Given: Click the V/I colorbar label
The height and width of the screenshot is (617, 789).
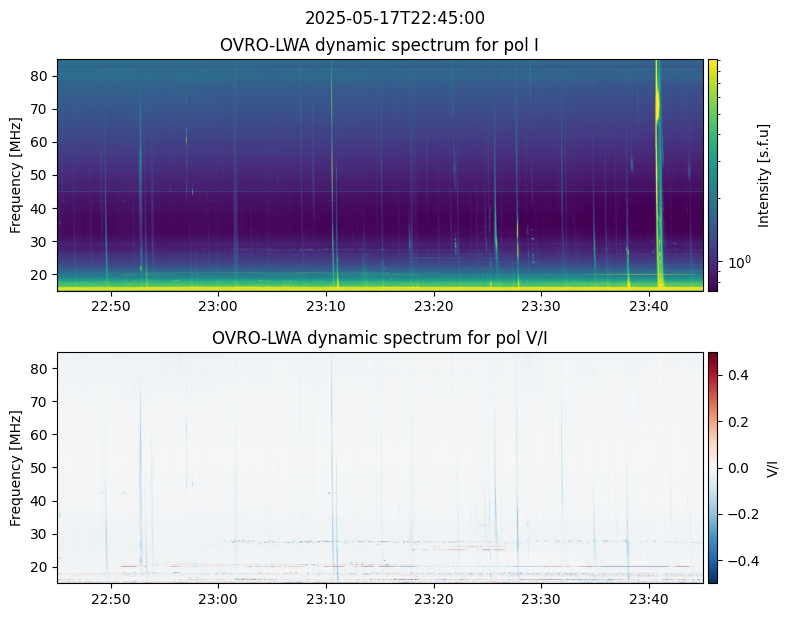Looking at the screenshot, I should (x=772, y=467).
